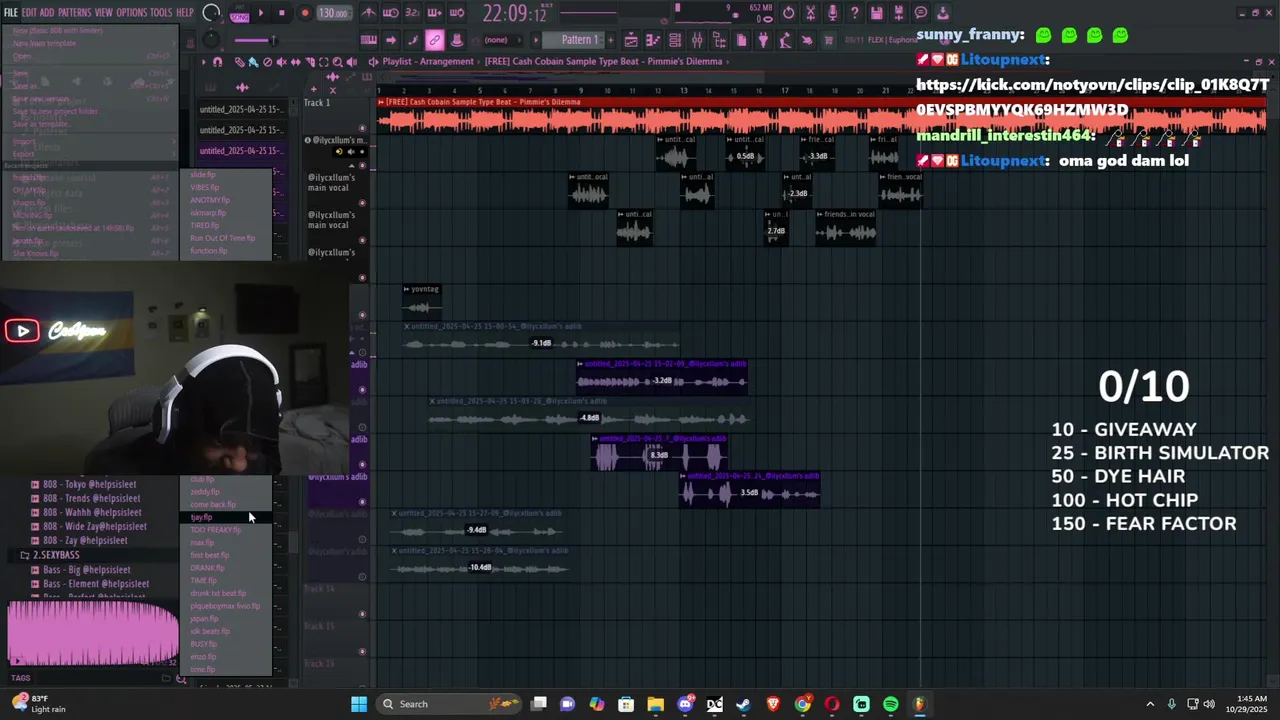
Task: Click the browser search magnifier icon
Action: (181, 679)
